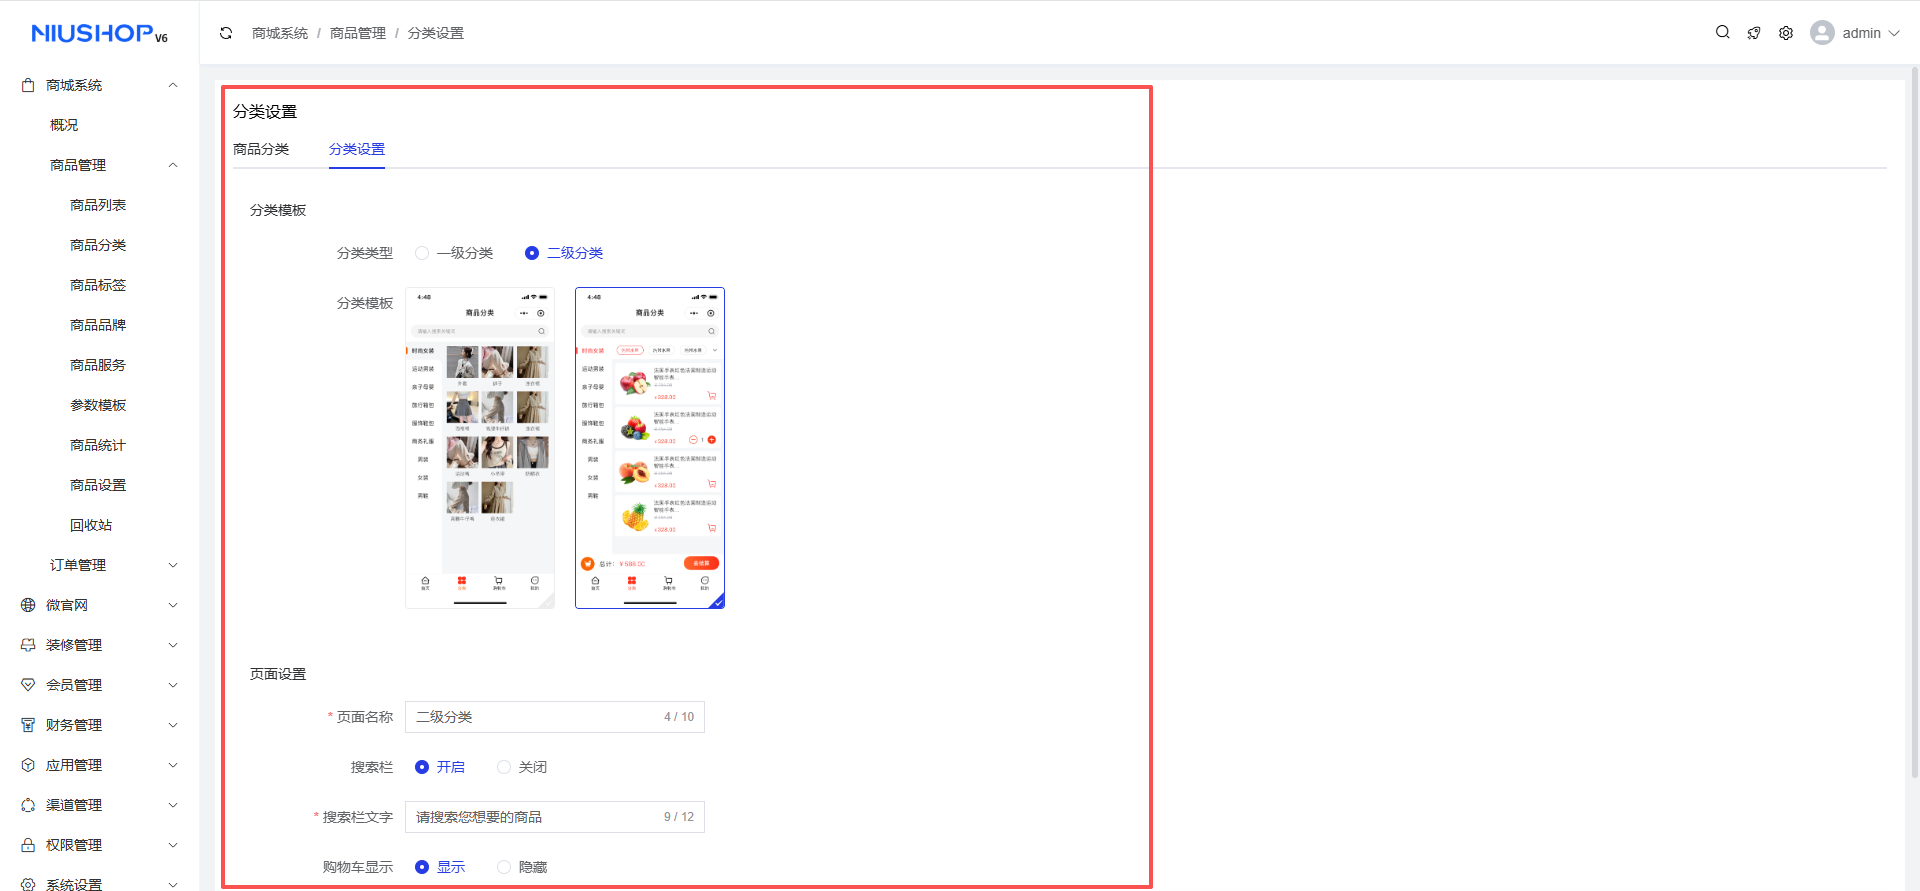Click the rocket icon in top bar
The image size is (1920, 891).
pos(1754,33)
